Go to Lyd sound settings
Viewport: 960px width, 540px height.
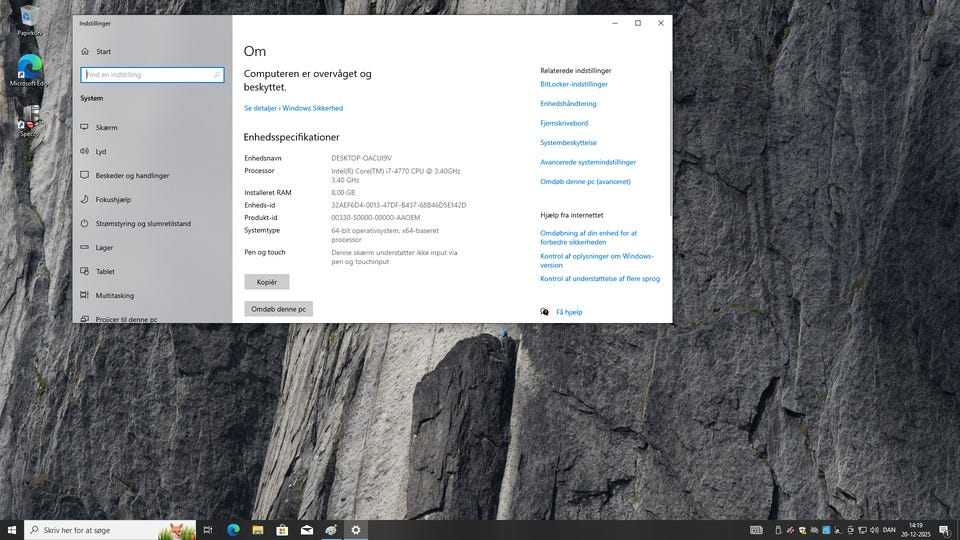pos(101,152)
